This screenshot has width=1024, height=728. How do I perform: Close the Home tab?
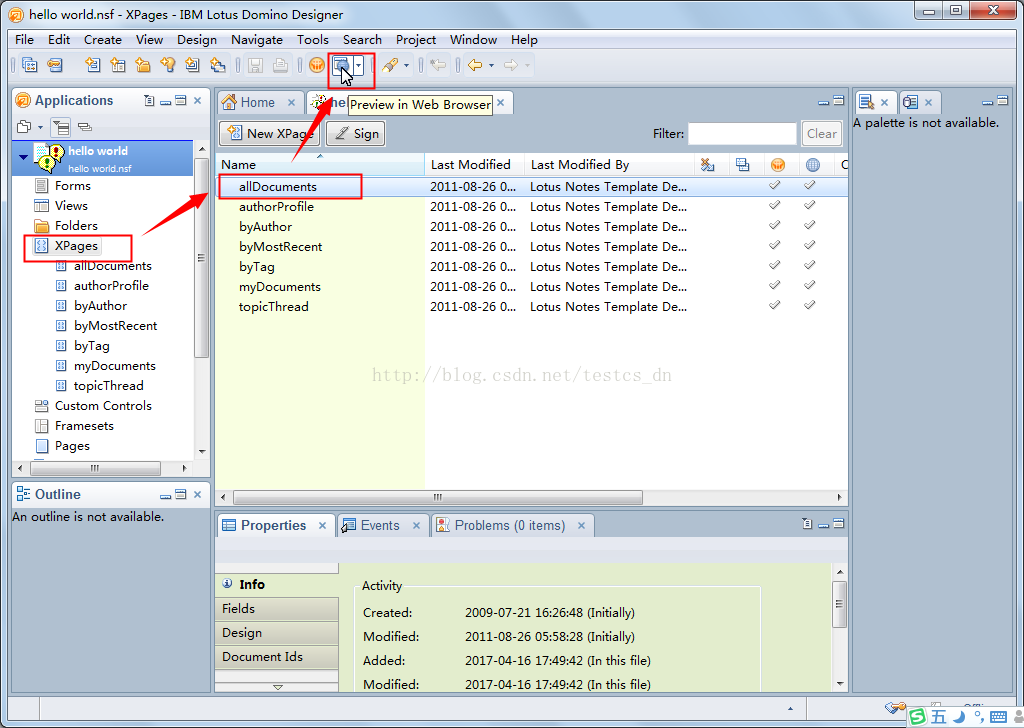291,103
